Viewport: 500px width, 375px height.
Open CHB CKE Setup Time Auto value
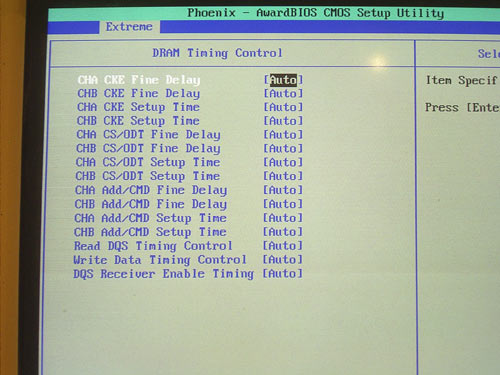coord(283,121)
